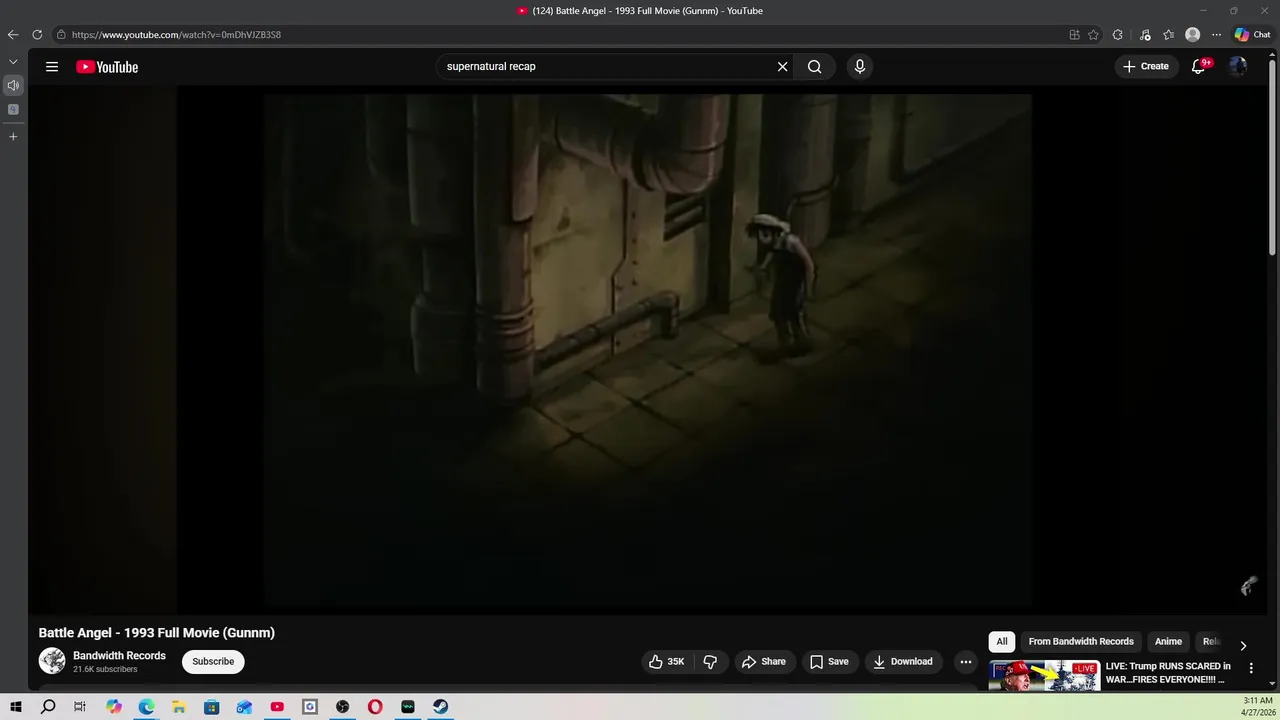This screenshot has width=1280, height=720.
Task: Show more filter chips with the right arrow
Action: [x=1243, y=646]
